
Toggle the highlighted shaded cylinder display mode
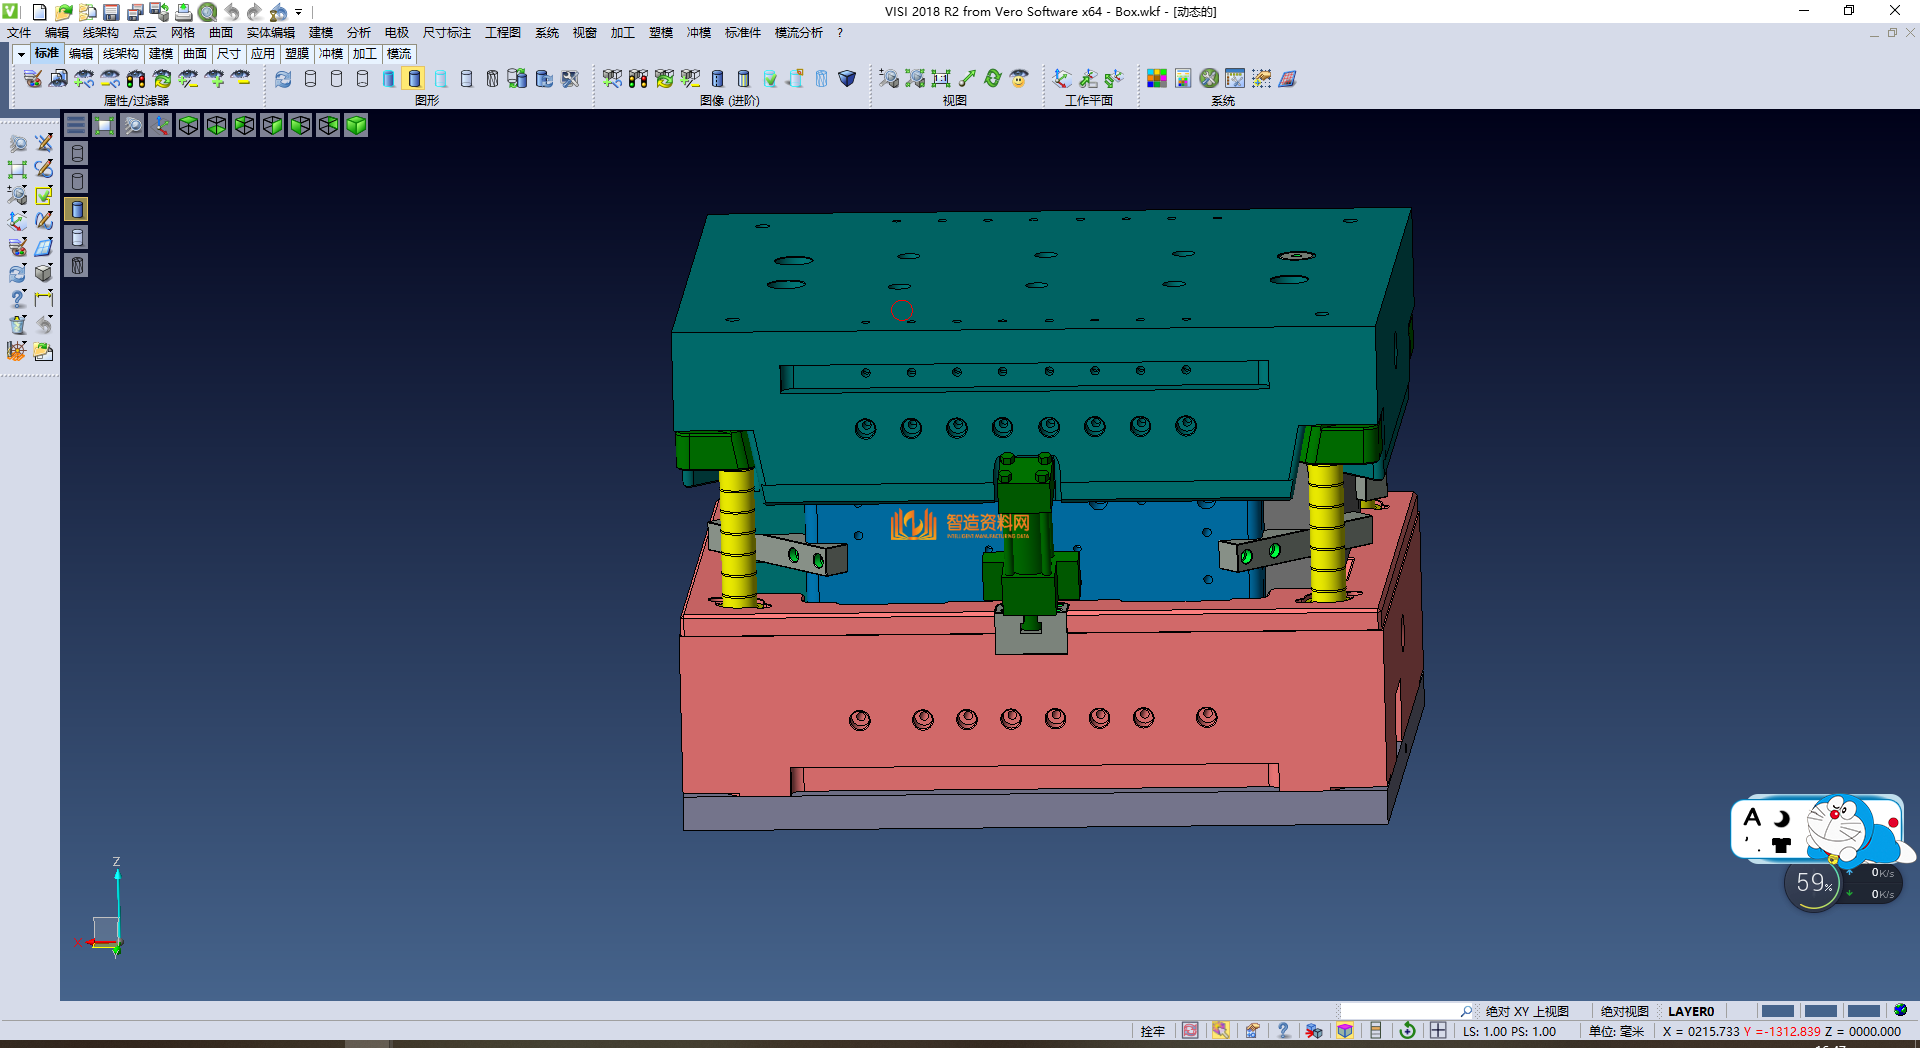(414, 79)
